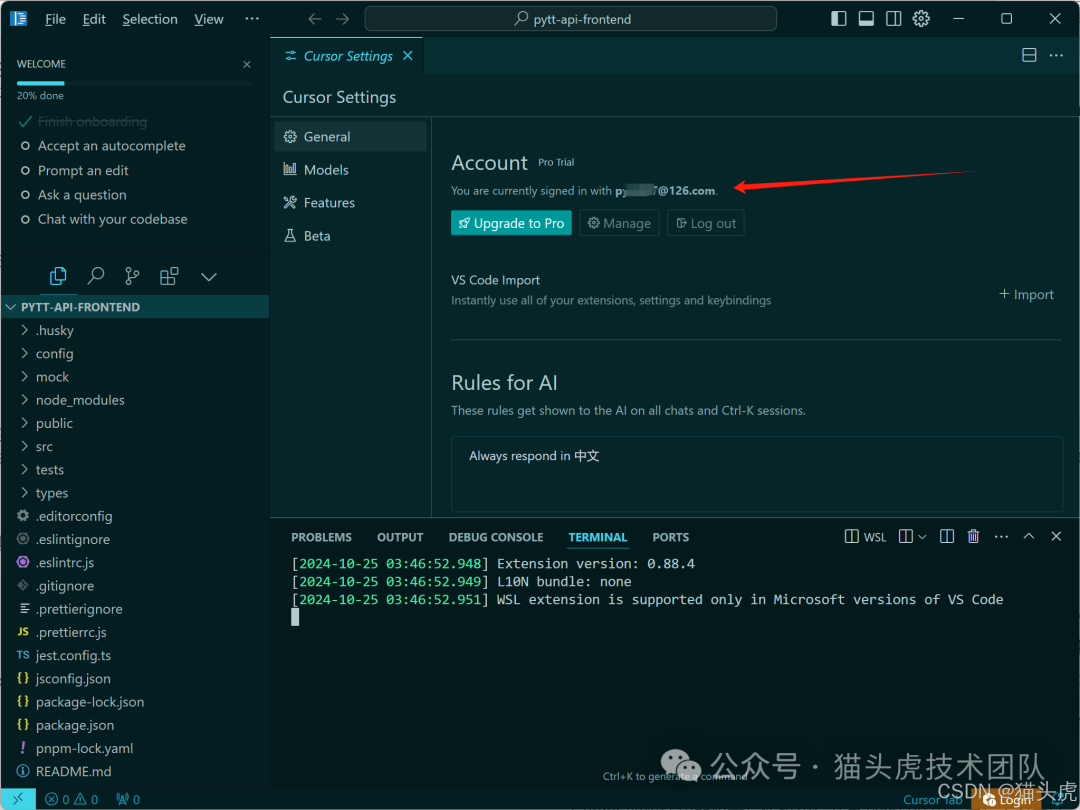Screen dimensions: 1080x810
Task: Click the Manage account button
Action: tap(619, 223)
